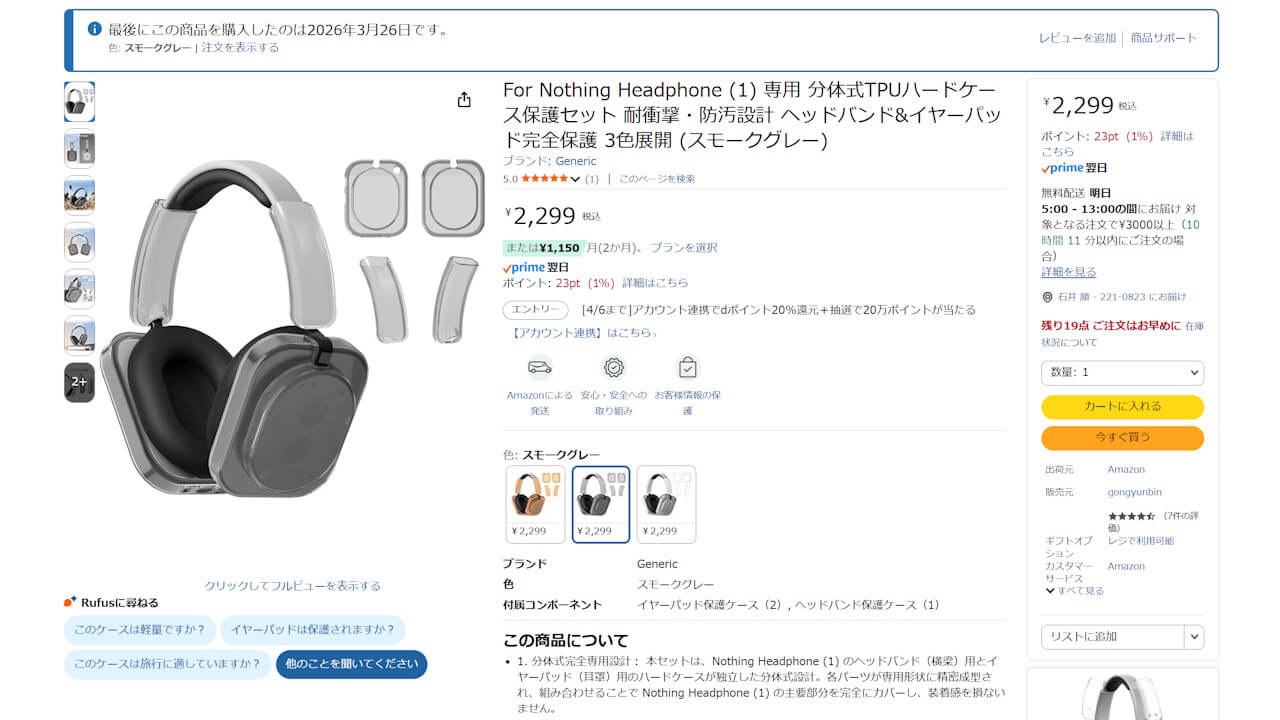Open the quantity dropdown
Viewport: 1280px width, 720px height.
1122,372
